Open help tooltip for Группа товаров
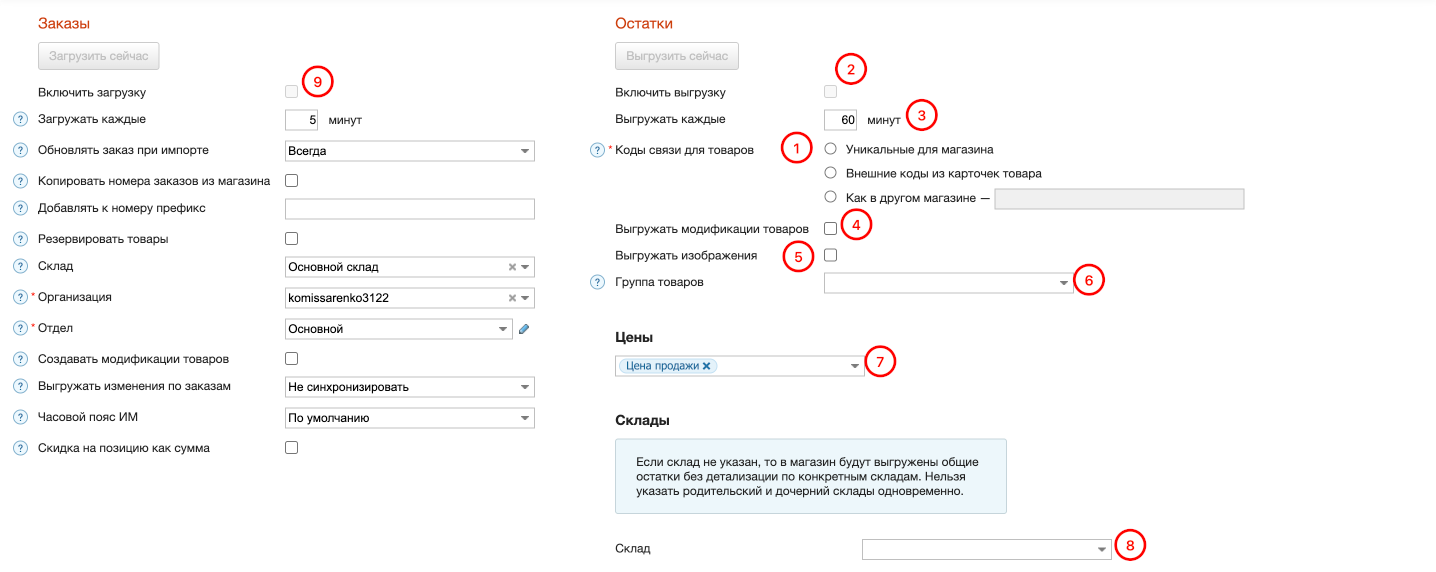1436x572 pixels. 598,283
